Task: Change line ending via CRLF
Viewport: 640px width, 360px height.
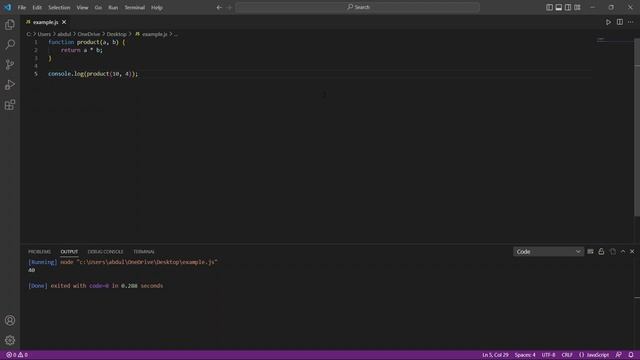Action: click(x=567, y=355)
